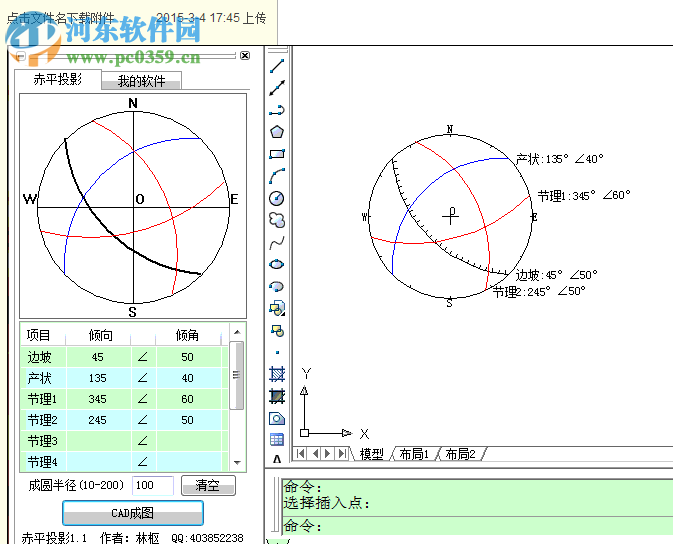This screenshot has height=544, width=673.
Task: Click the table scrollbar up arrow
Action: (x=237, y=332)
